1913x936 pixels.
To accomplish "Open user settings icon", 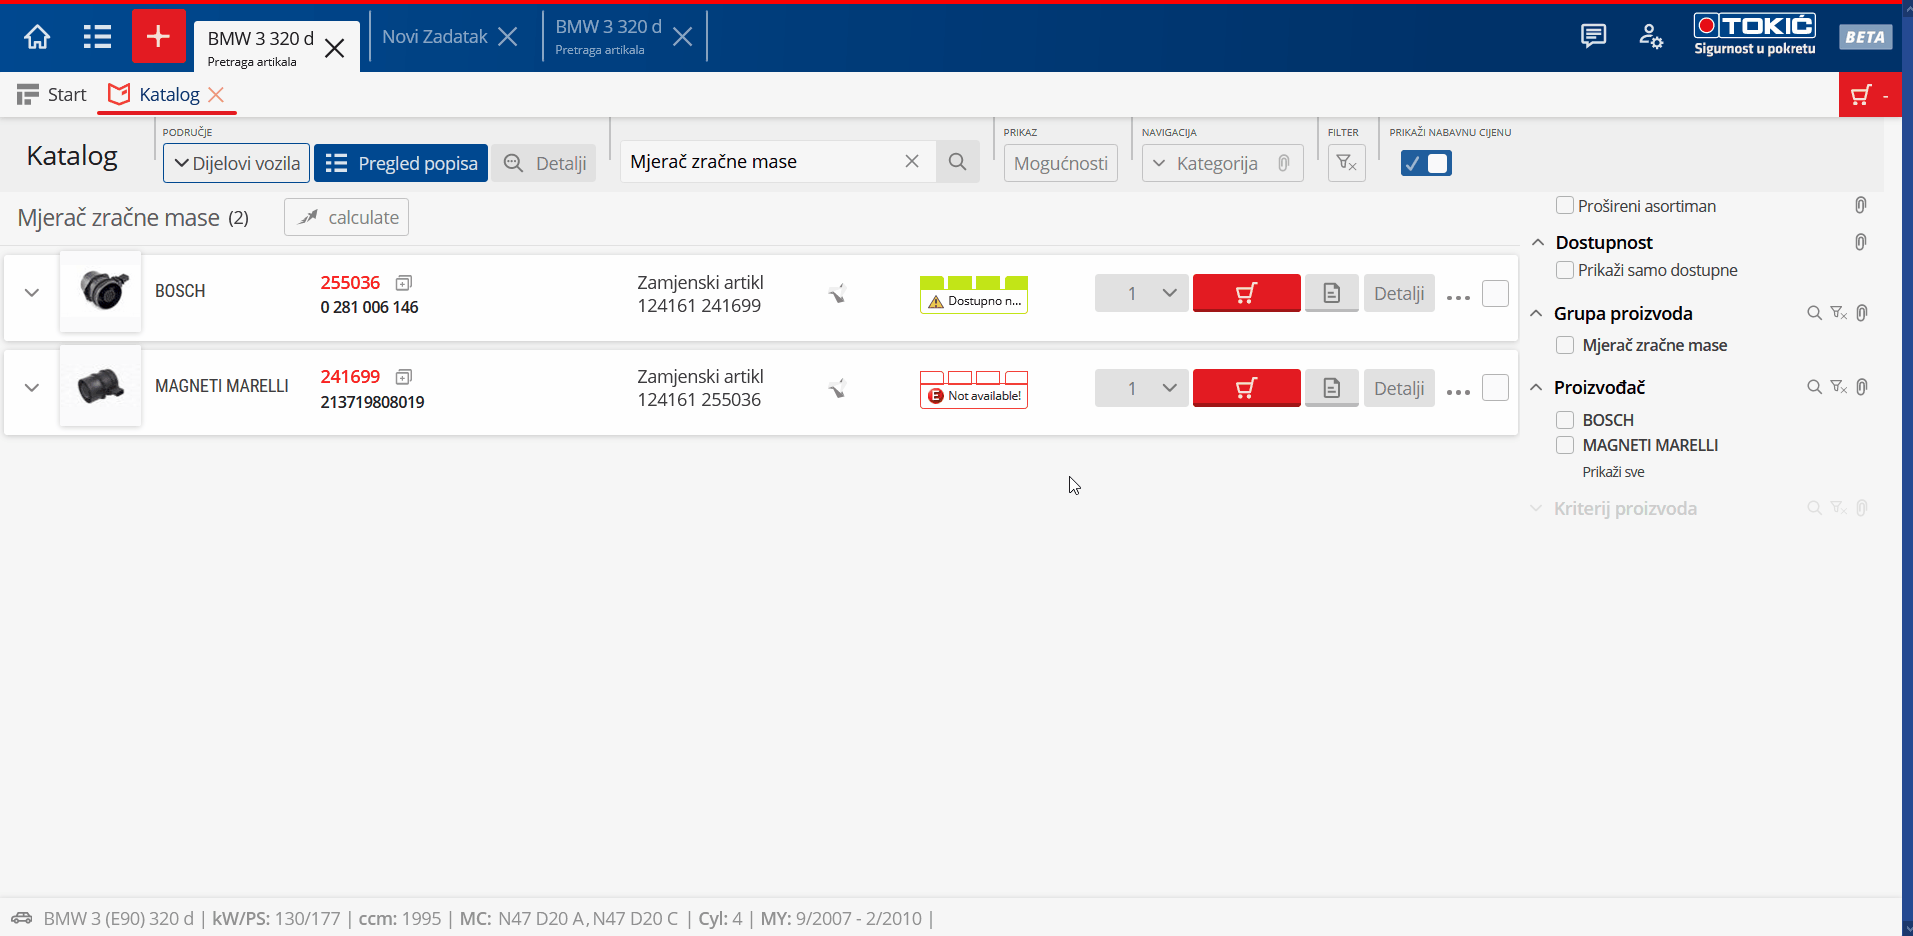I will 1650,37.
